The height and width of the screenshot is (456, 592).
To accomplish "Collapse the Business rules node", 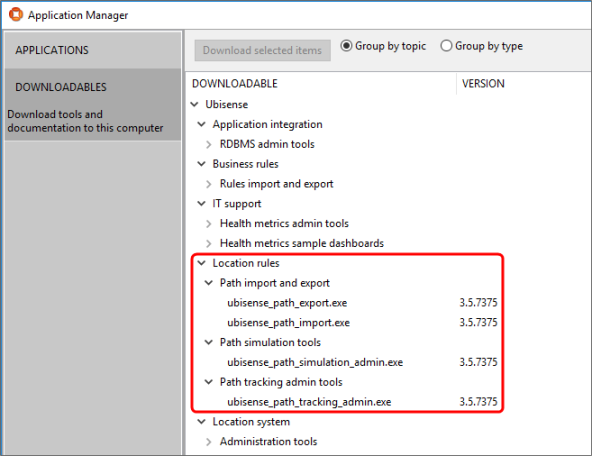I will tap(202, 164).
